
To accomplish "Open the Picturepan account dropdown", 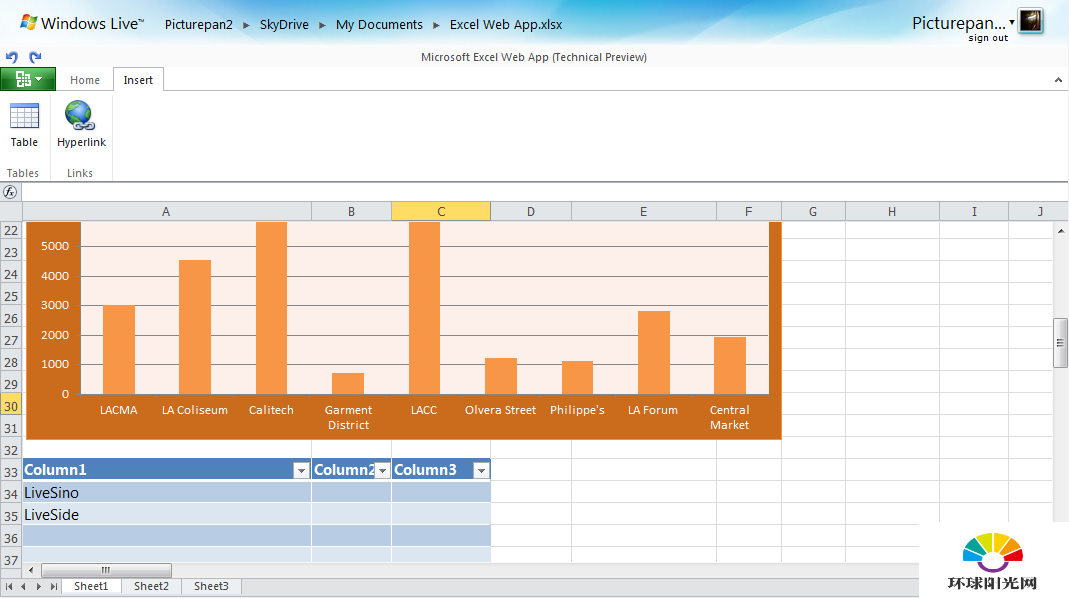I will 1012,22.
